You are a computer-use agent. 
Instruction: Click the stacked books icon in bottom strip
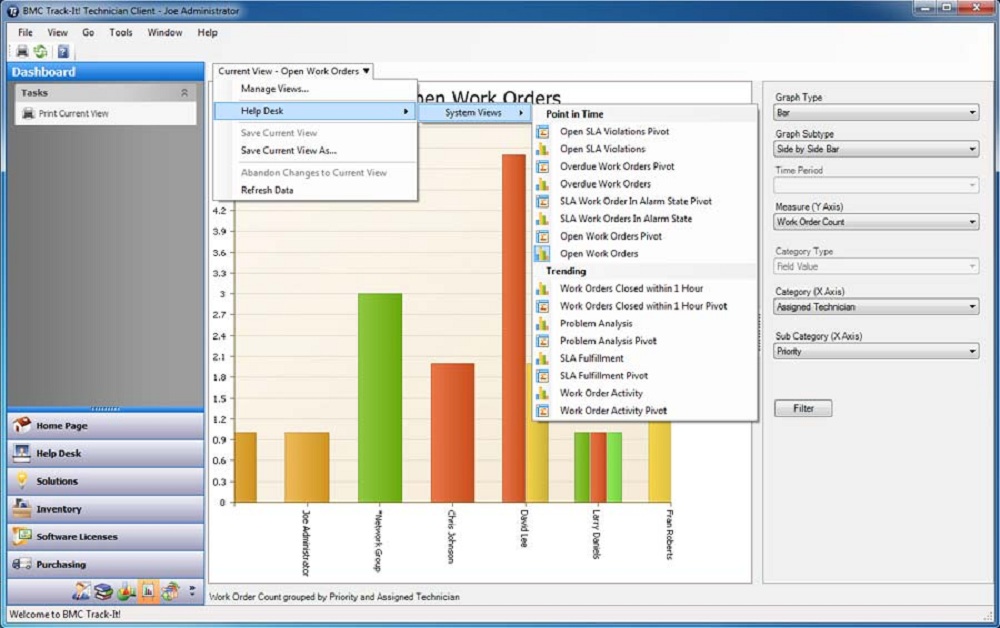pyautogui.click(x=103, y=592)
